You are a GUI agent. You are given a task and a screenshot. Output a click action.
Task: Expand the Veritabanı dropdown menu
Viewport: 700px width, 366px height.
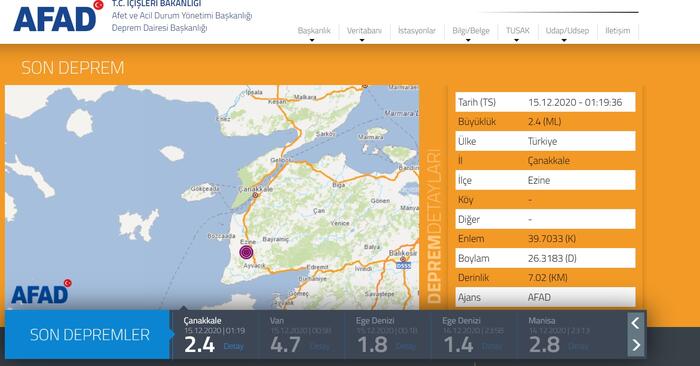[x=364, y=31]
